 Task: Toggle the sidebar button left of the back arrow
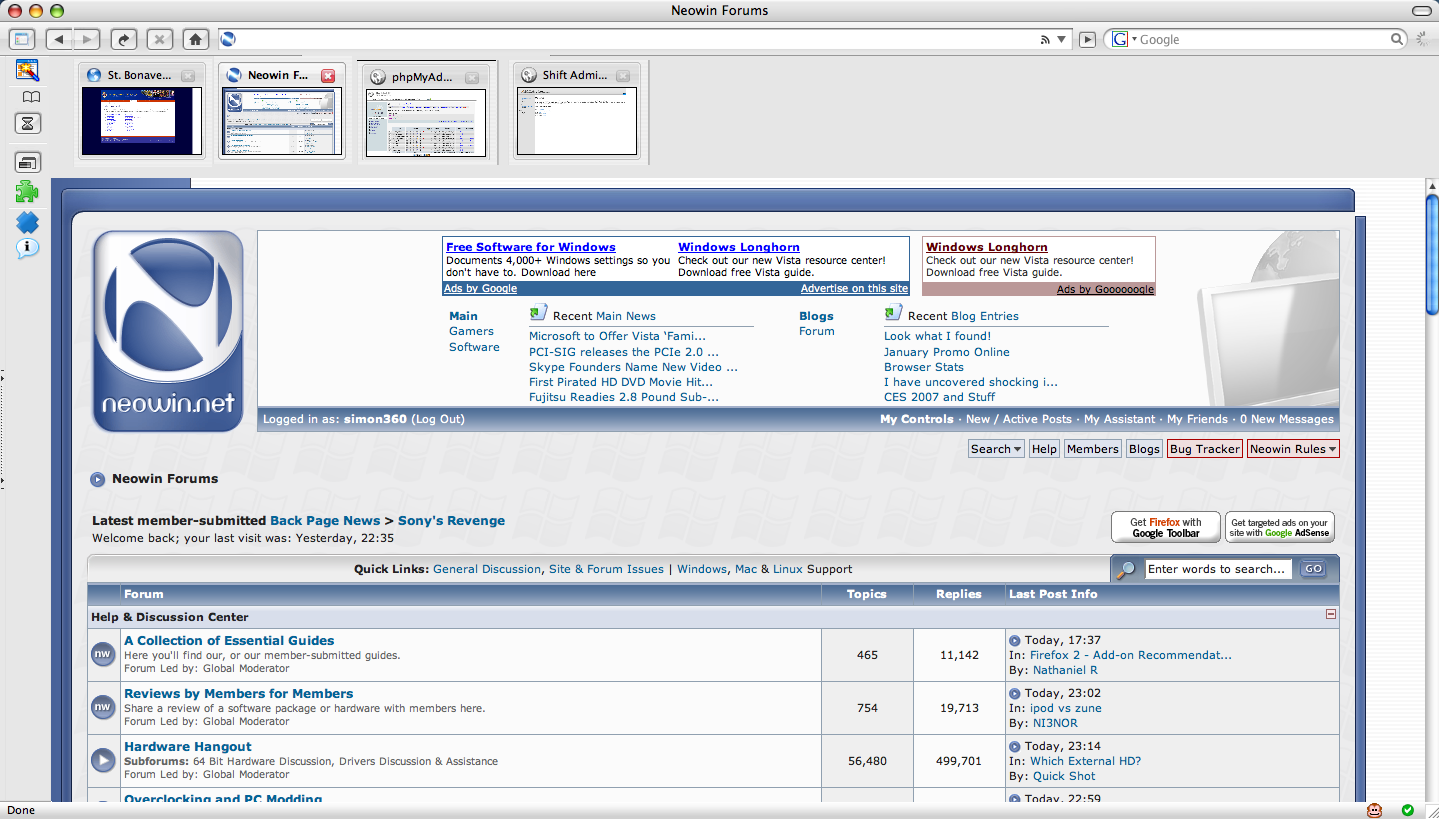pyautogui.click(x=22, y=39)
